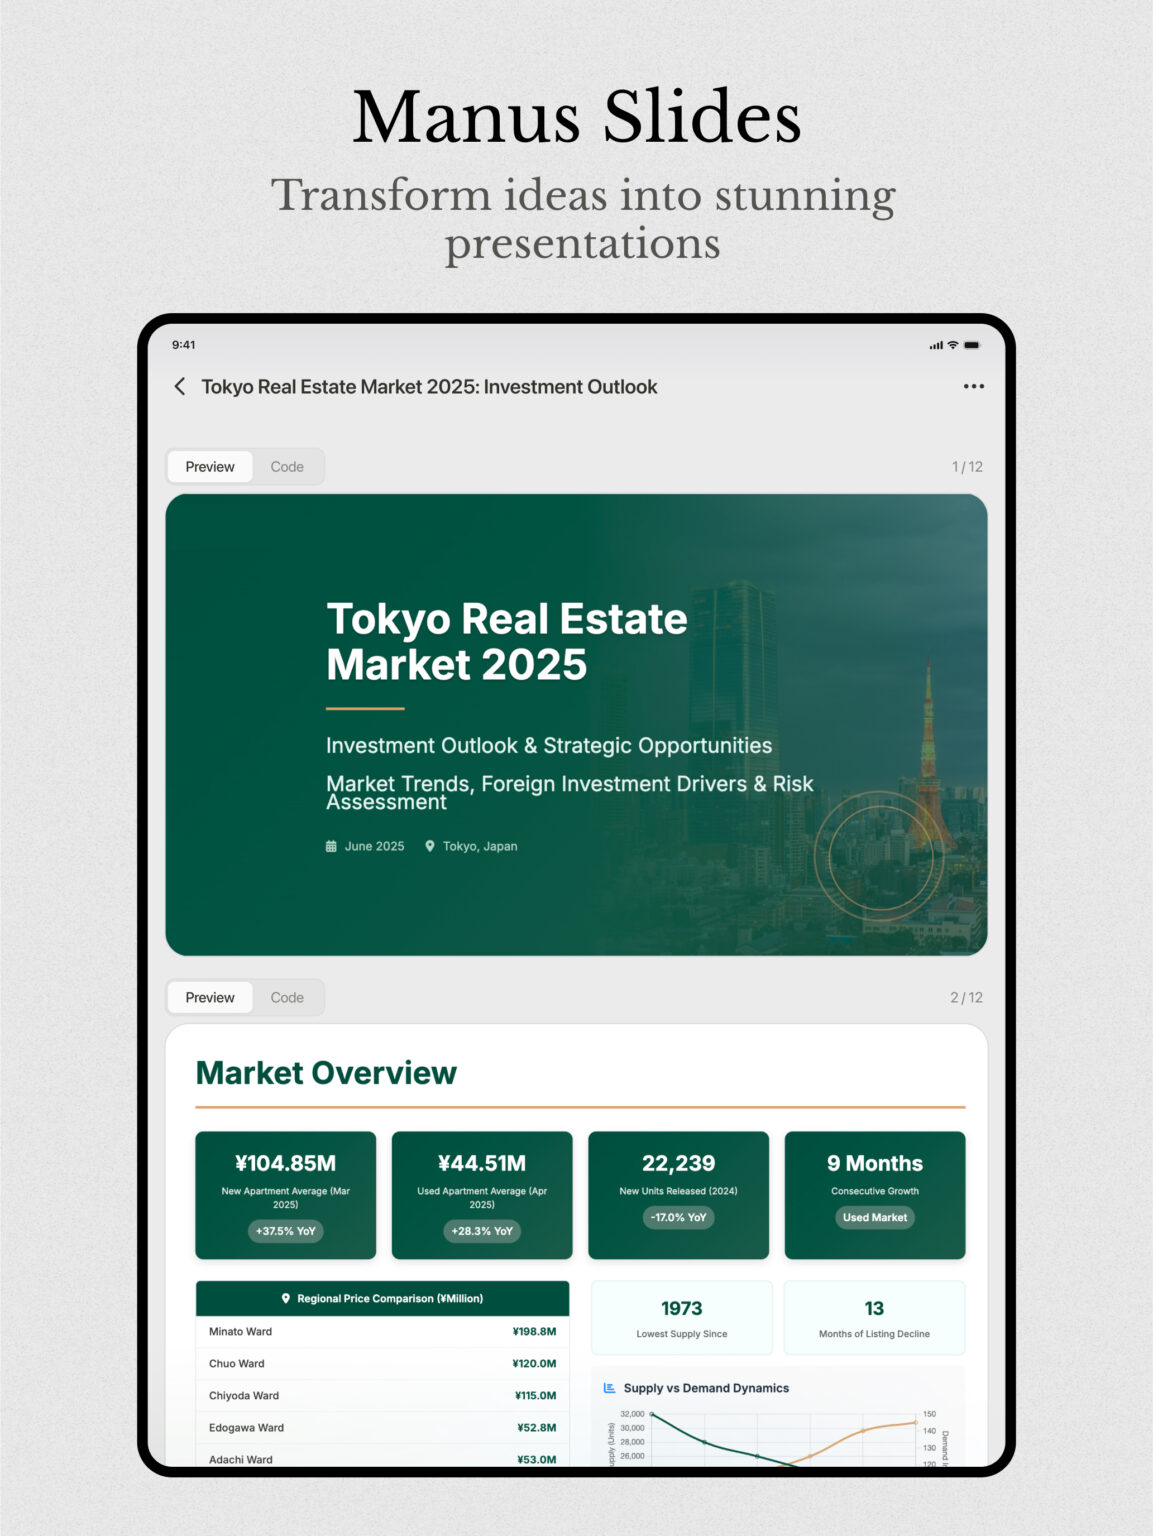Toggle slide 1 to Code view
This screenshot has width=1153, height=1536.
(x=288, y=465)
